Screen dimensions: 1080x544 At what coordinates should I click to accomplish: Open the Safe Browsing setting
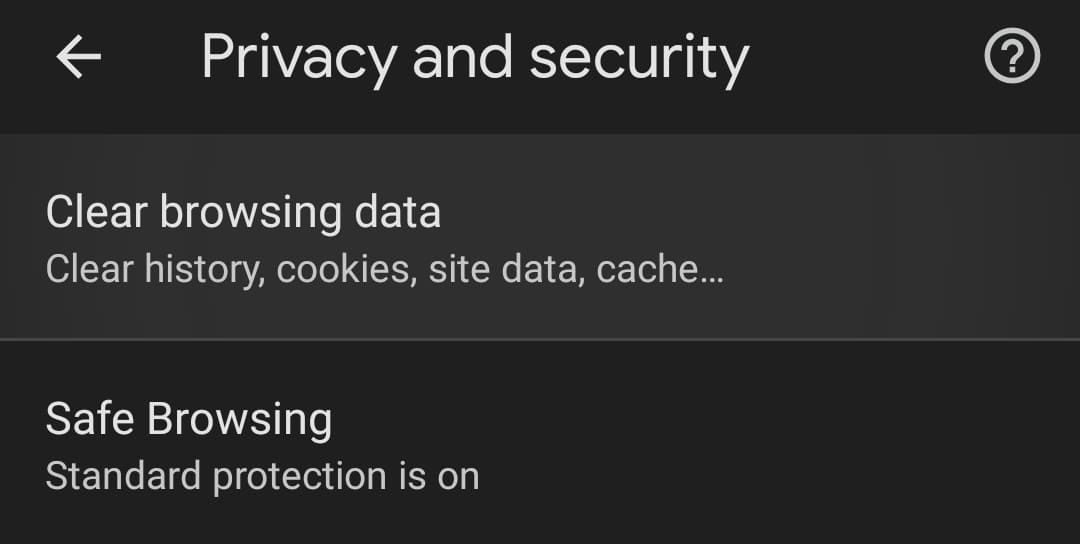[x=540, y=445]
